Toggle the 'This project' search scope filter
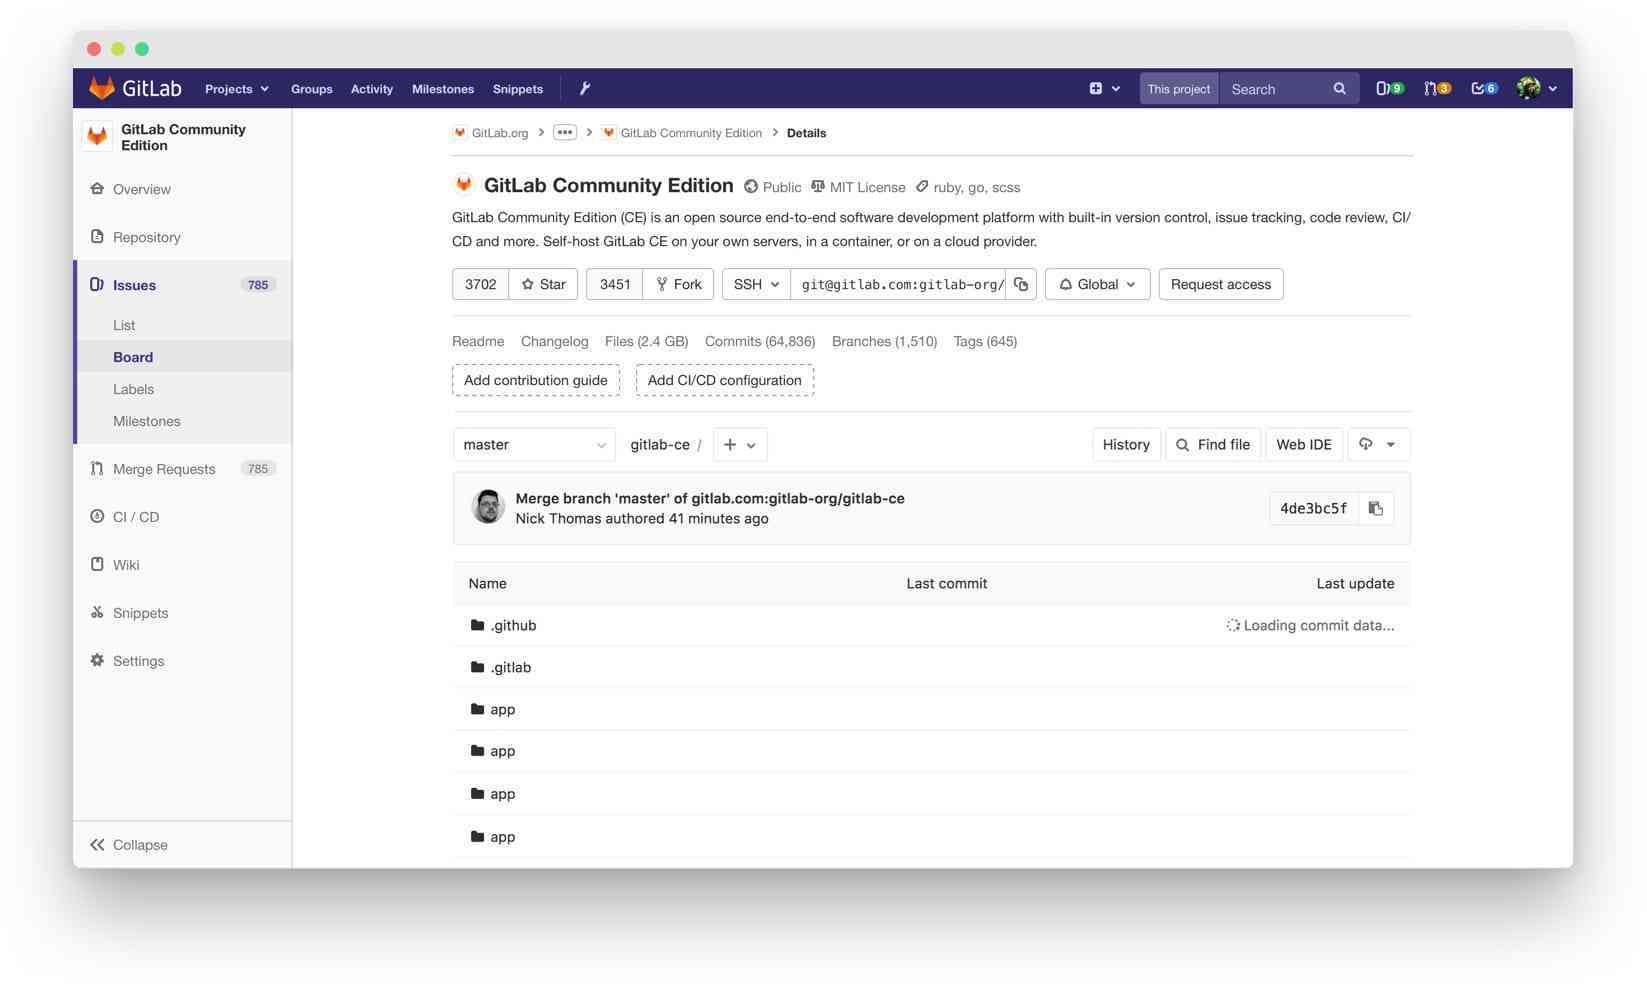 1178,88
